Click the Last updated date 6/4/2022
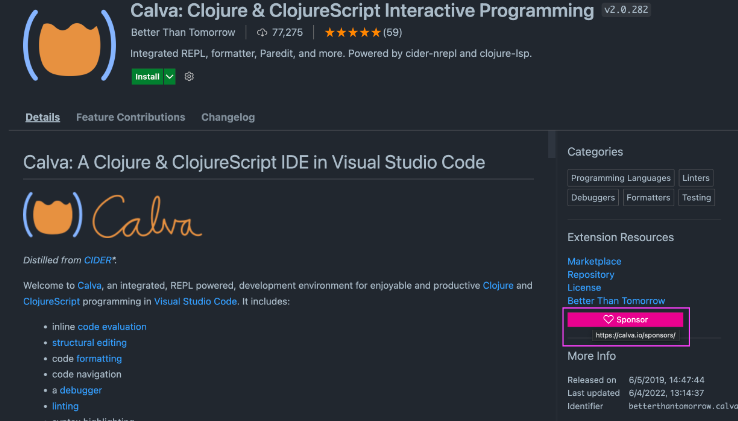738x421 pixels. [x=666, y=393]
